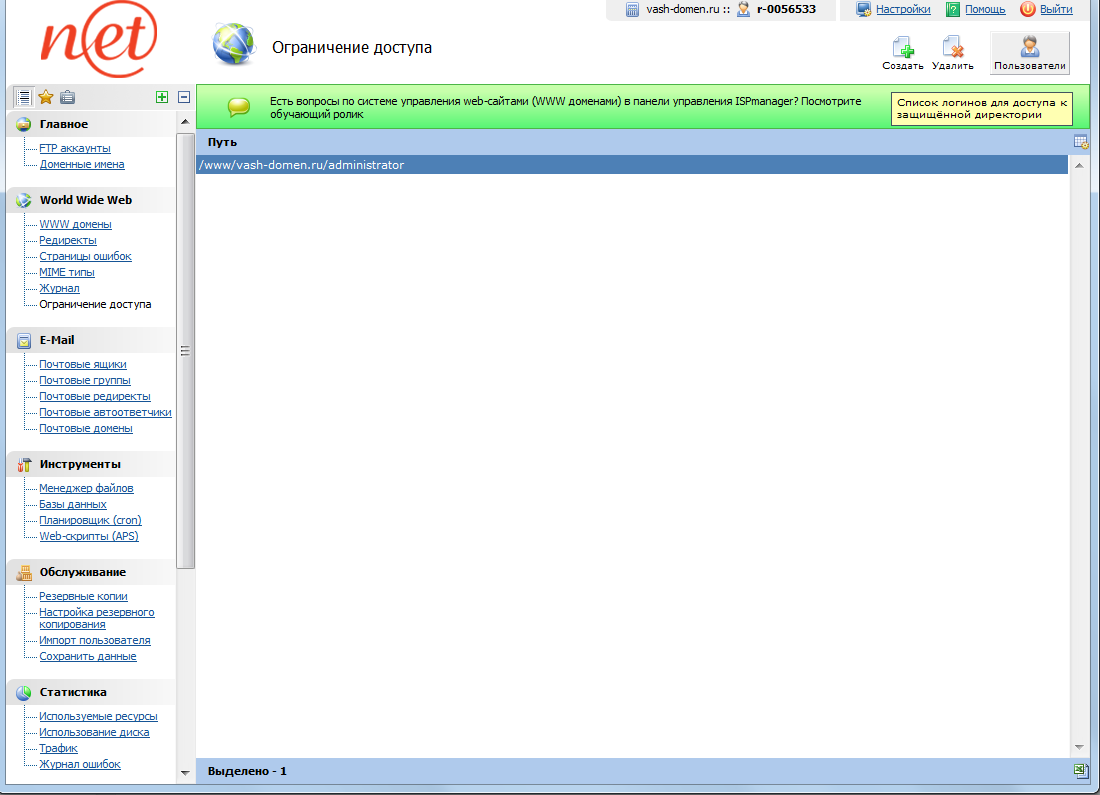The width and height of the screenshot is (1100, 795).
Task: Show favorites via the star icon
Action: [46, 97]
